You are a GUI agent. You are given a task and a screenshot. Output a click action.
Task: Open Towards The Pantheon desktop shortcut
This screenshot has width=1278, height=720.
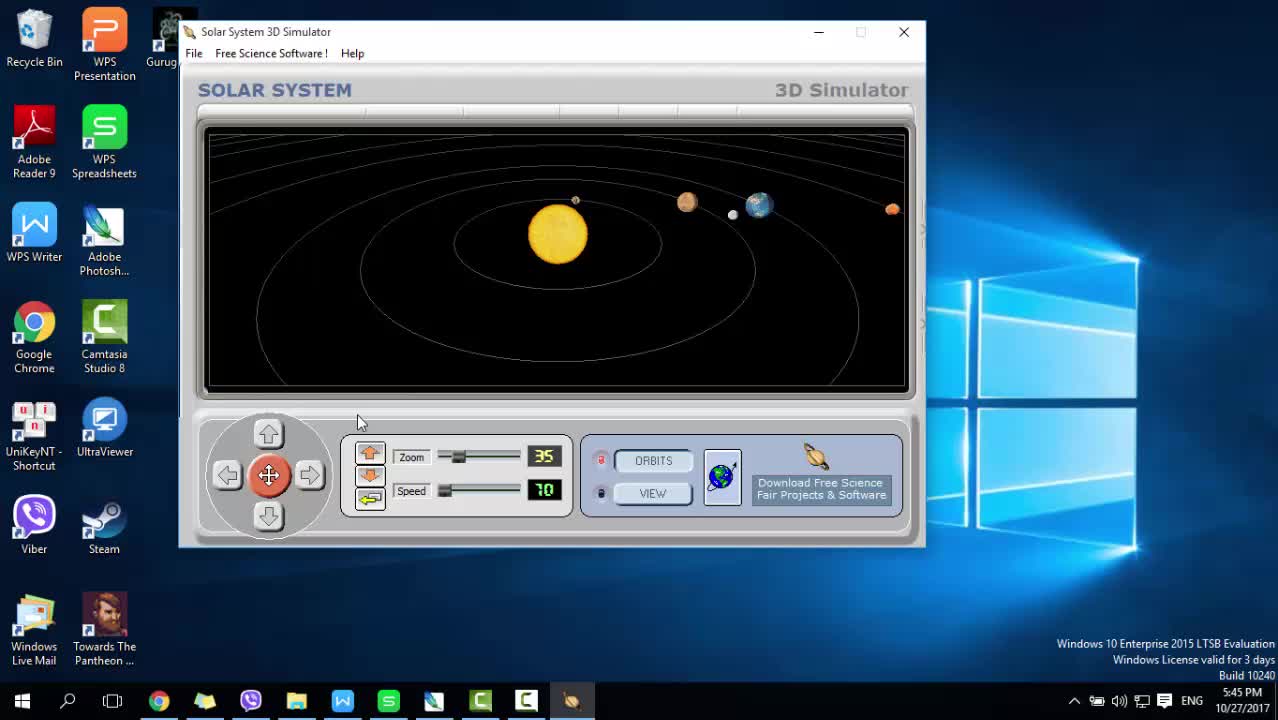tap(104, 630)
